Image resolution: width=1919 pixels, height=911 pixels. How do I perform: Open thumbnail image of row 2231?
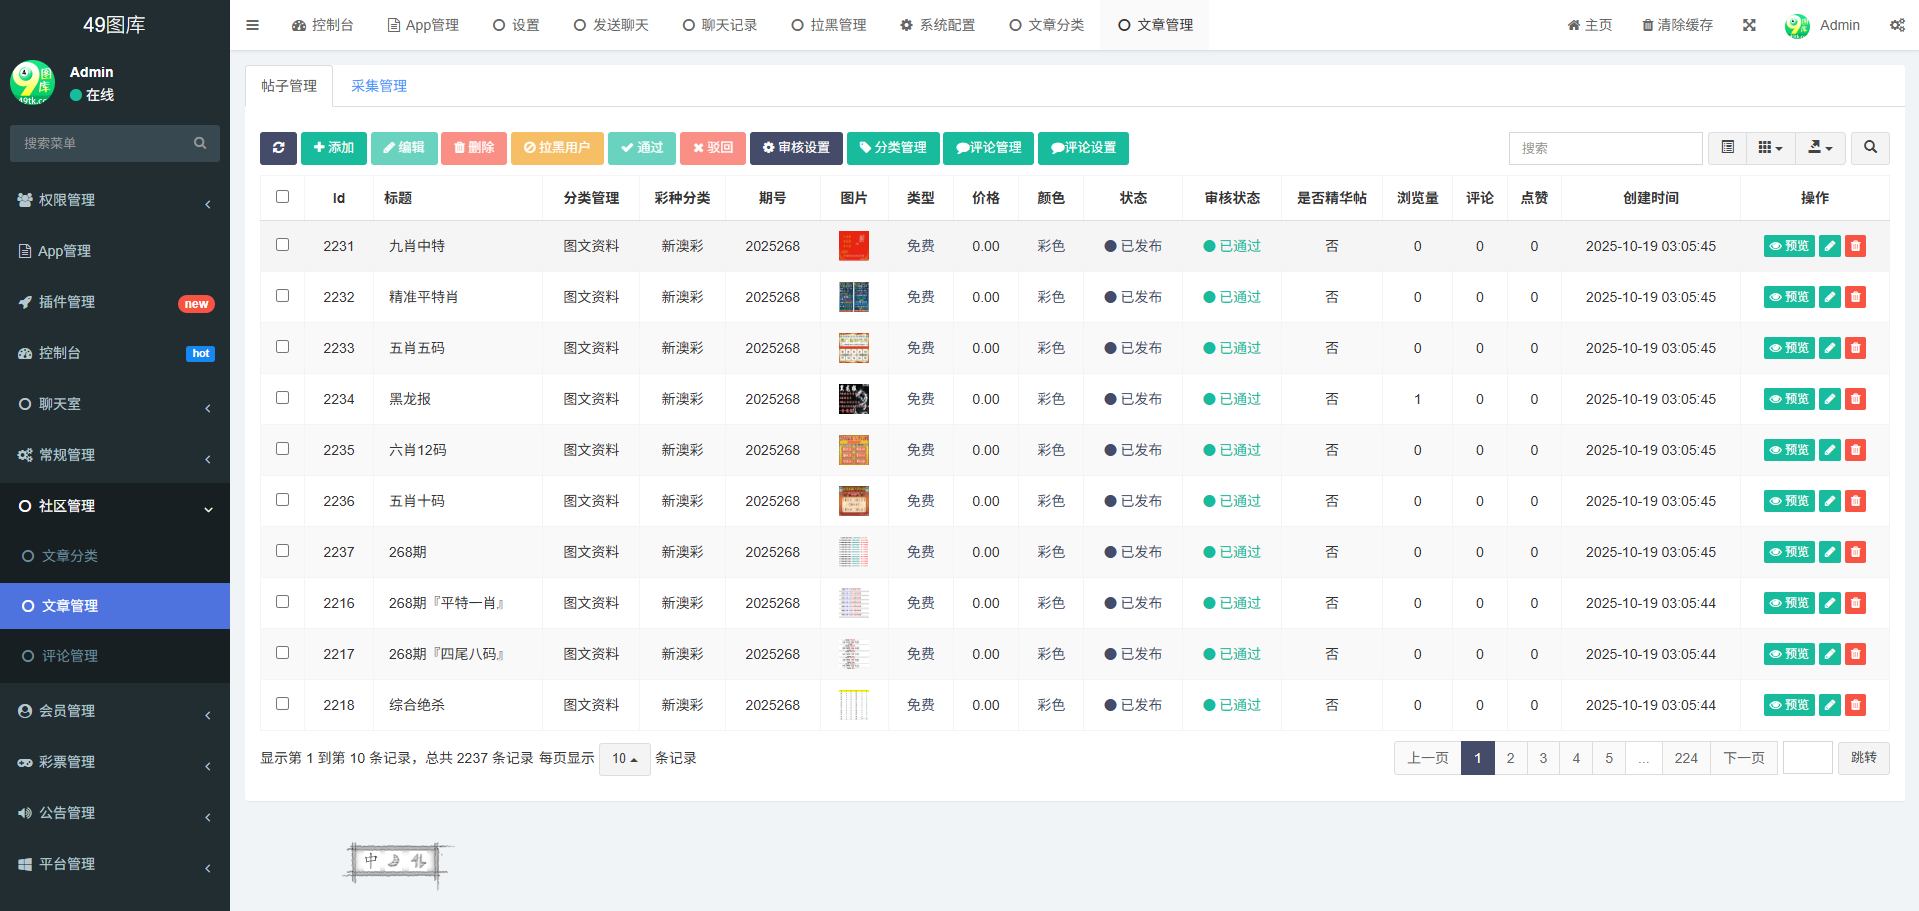853,246
